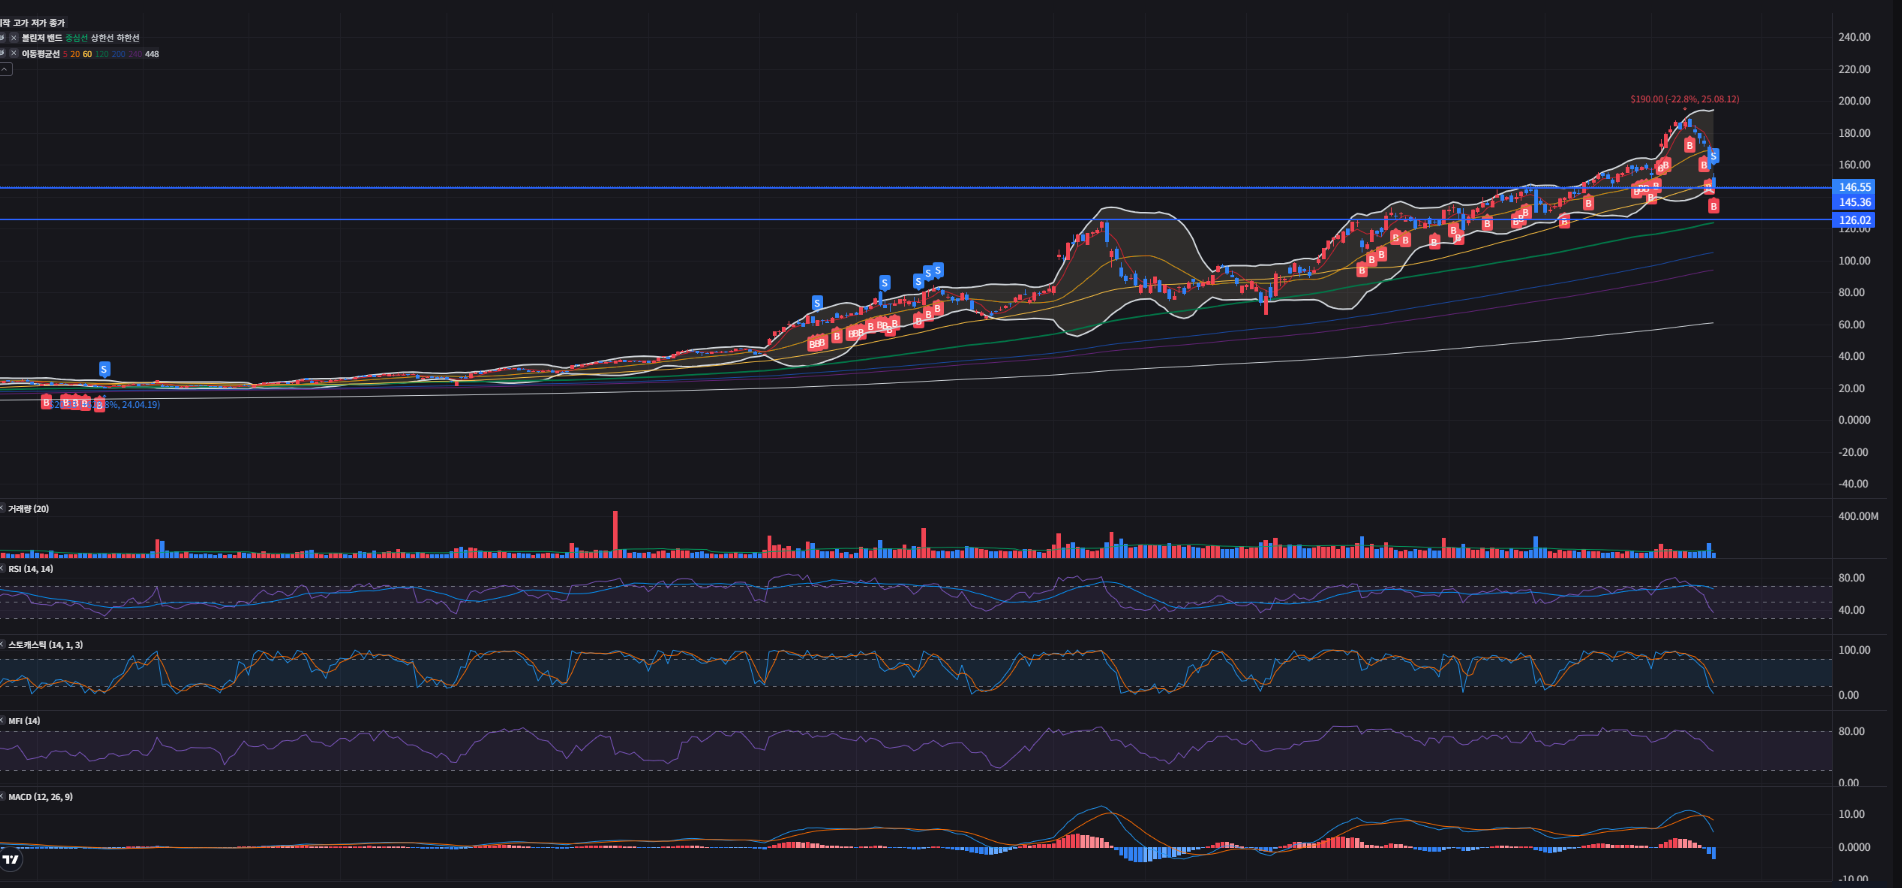This screenshot has width=1902, height=888.
Task: Click the green 중심선 legend label
Action: coord(77,38)
